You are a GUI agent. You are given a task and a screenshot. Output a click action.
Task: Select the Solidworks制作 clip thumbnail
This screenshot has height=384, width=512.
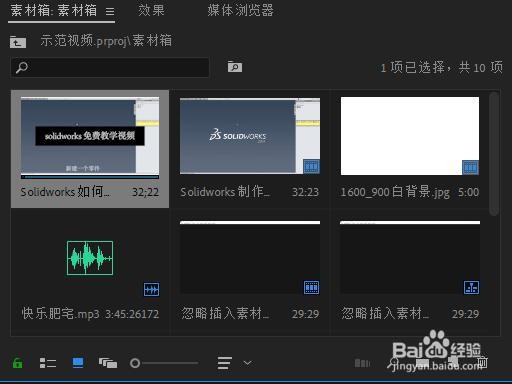click(x=250, y=136)
